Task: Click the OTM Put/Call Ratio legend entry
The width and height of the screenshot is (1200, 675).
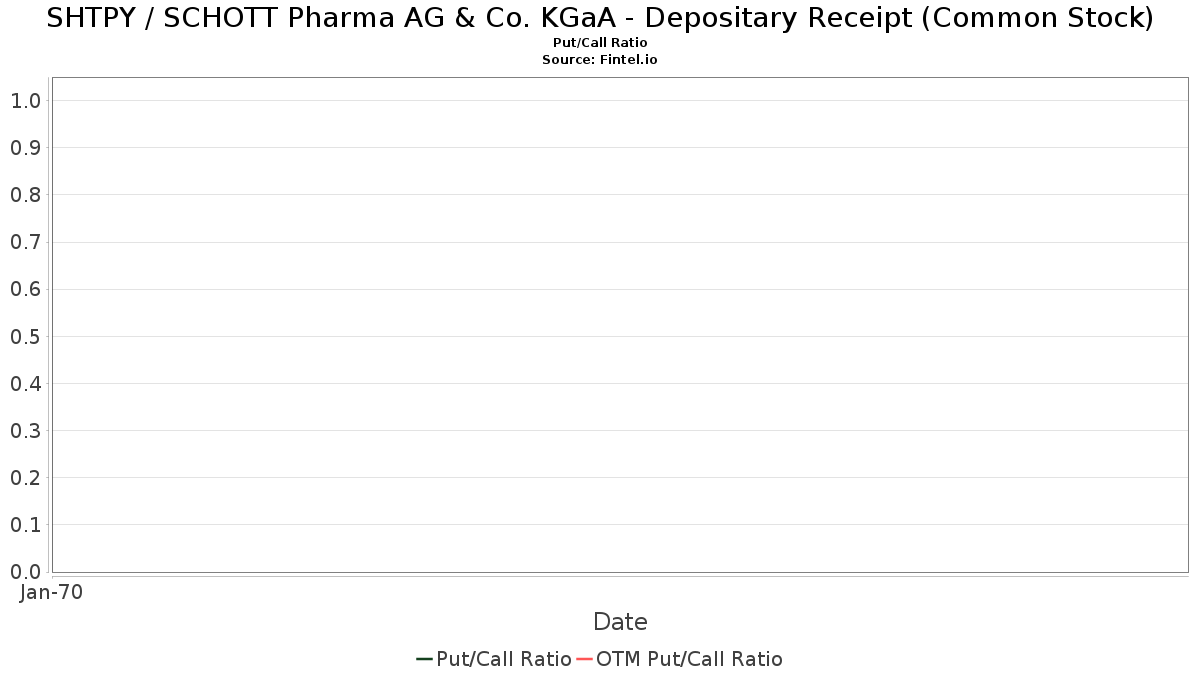Action: 680,659
